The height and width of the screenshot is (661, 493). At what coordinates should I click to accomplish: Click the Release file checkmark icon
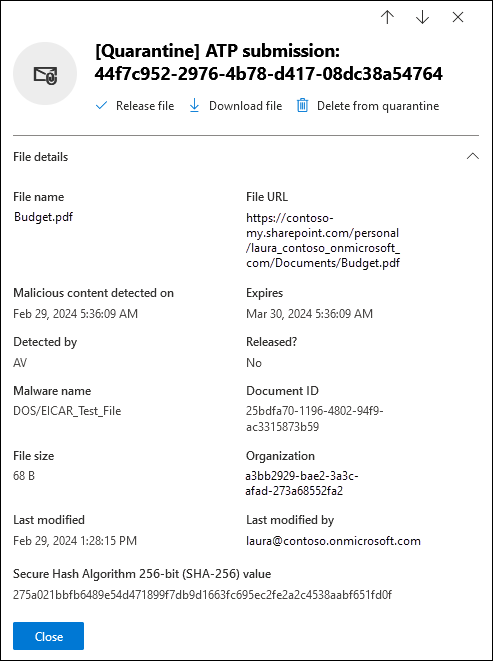pos(102,105)
